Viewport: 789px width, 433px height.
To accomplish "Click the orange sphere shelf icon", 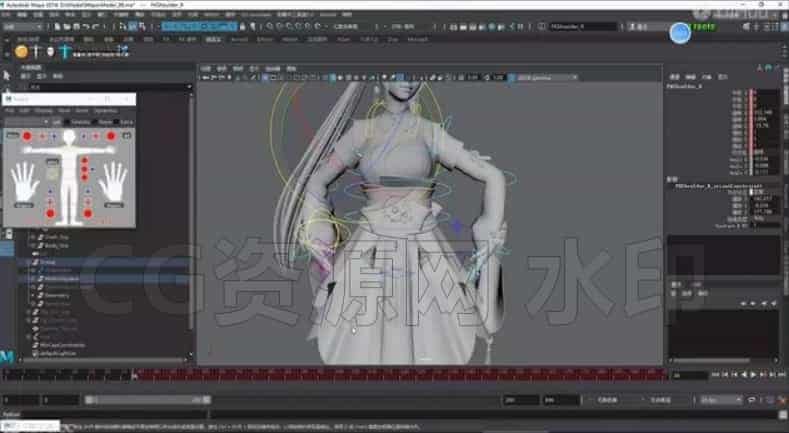I will 21,51.
